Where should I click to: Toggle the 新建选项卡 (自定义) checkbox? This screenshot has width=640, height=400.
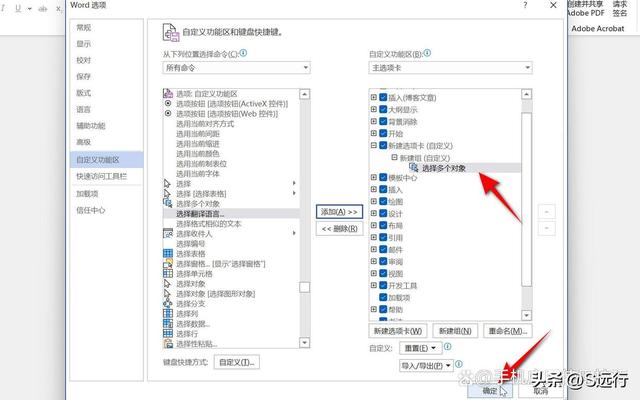point(383,145)
